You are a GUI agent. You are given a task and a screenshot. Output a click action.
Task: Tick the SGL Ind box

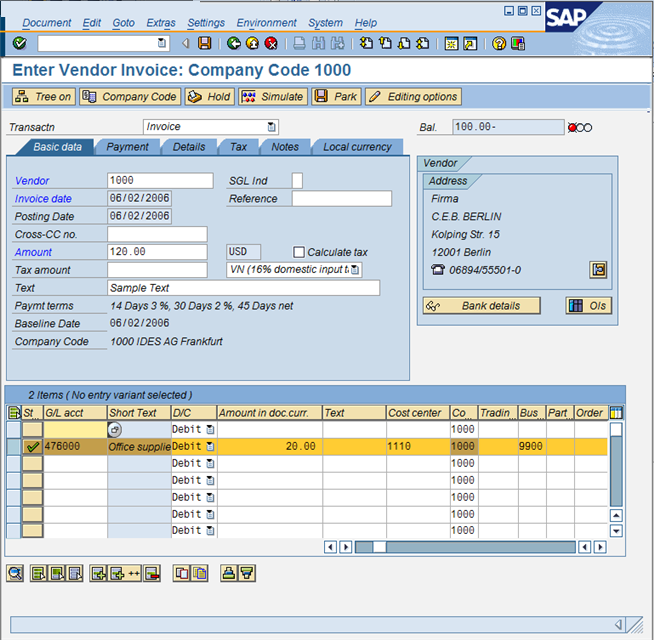click(x=297, y=181)
